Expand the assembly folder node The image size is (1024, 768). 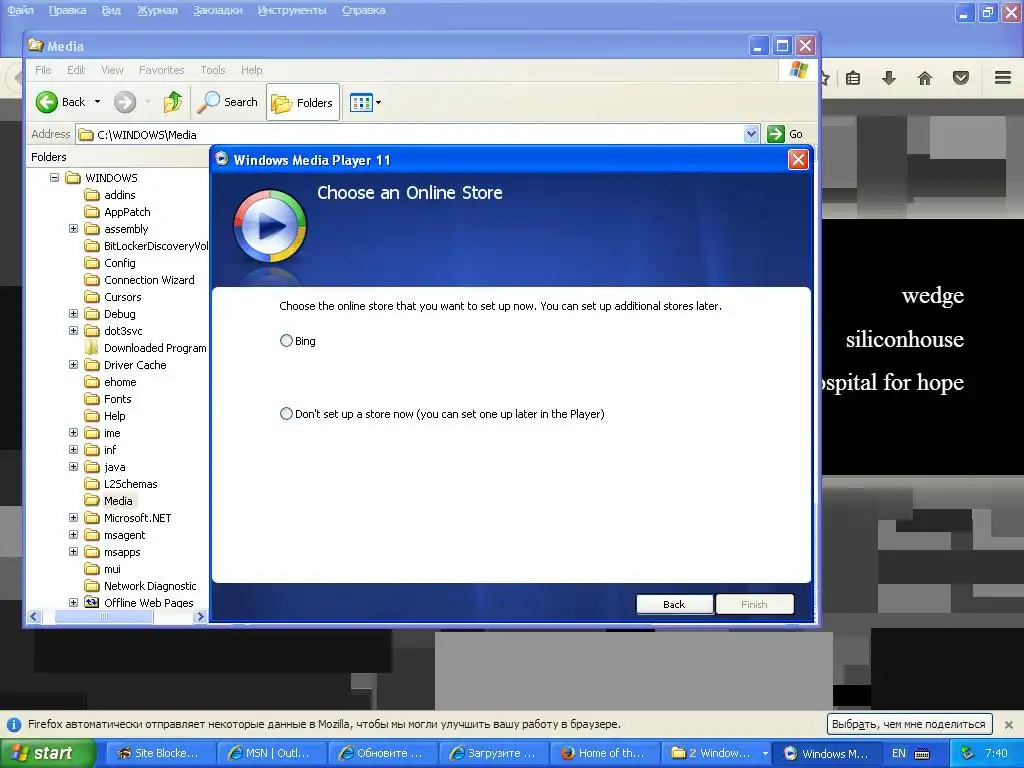[x=73, y=229]
